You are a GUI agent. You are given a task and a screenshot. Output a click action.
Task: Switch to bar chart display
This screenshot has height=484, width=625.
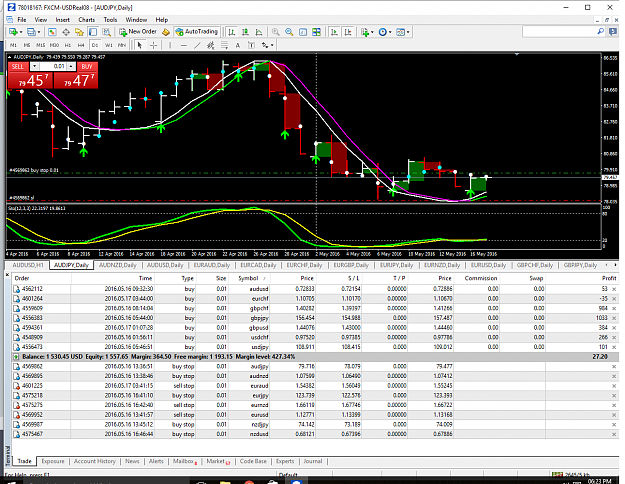point(232,32)
